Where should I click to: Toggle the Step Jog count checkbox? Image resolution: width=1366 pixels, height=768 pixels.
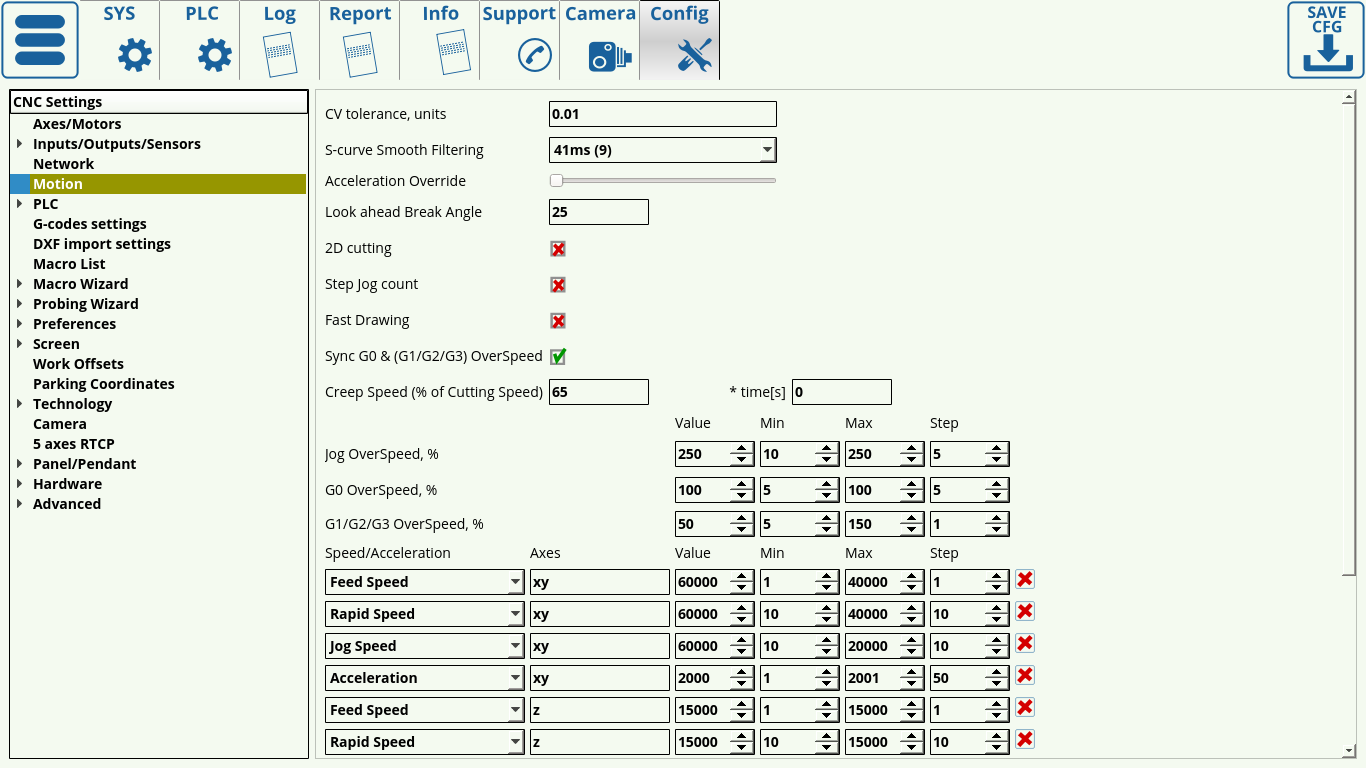[x=558, y=285]
